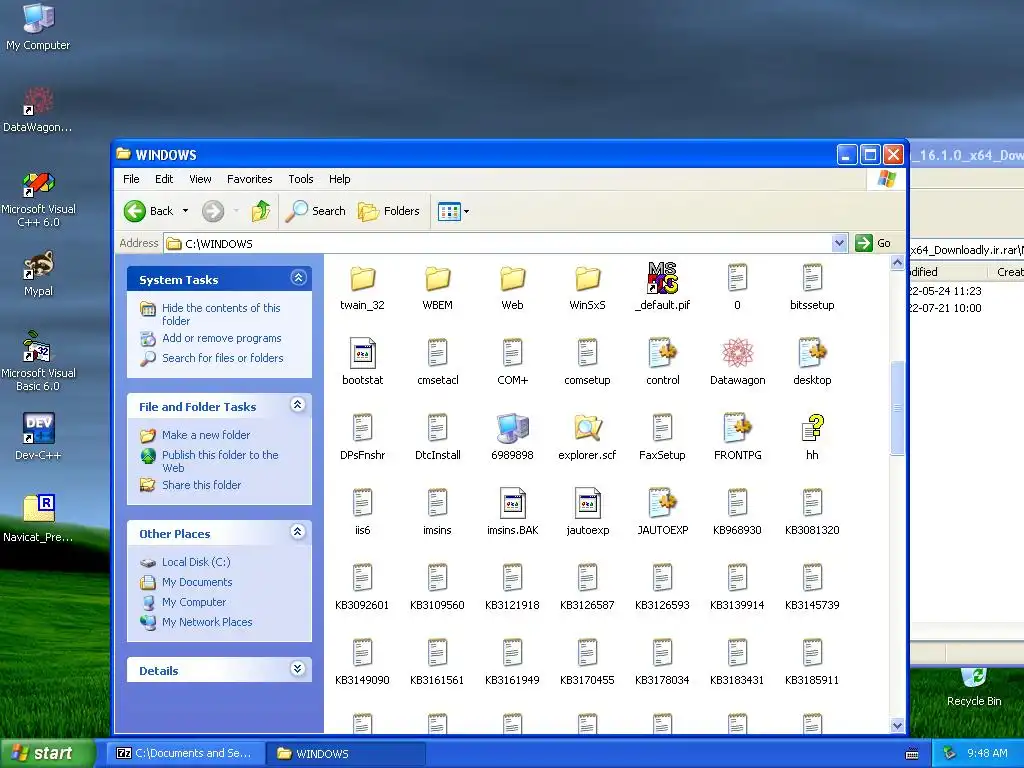This screenshot has width=1024, height=768.
Task: Open the Address bar dropdown list
Action: coord(840,243)
